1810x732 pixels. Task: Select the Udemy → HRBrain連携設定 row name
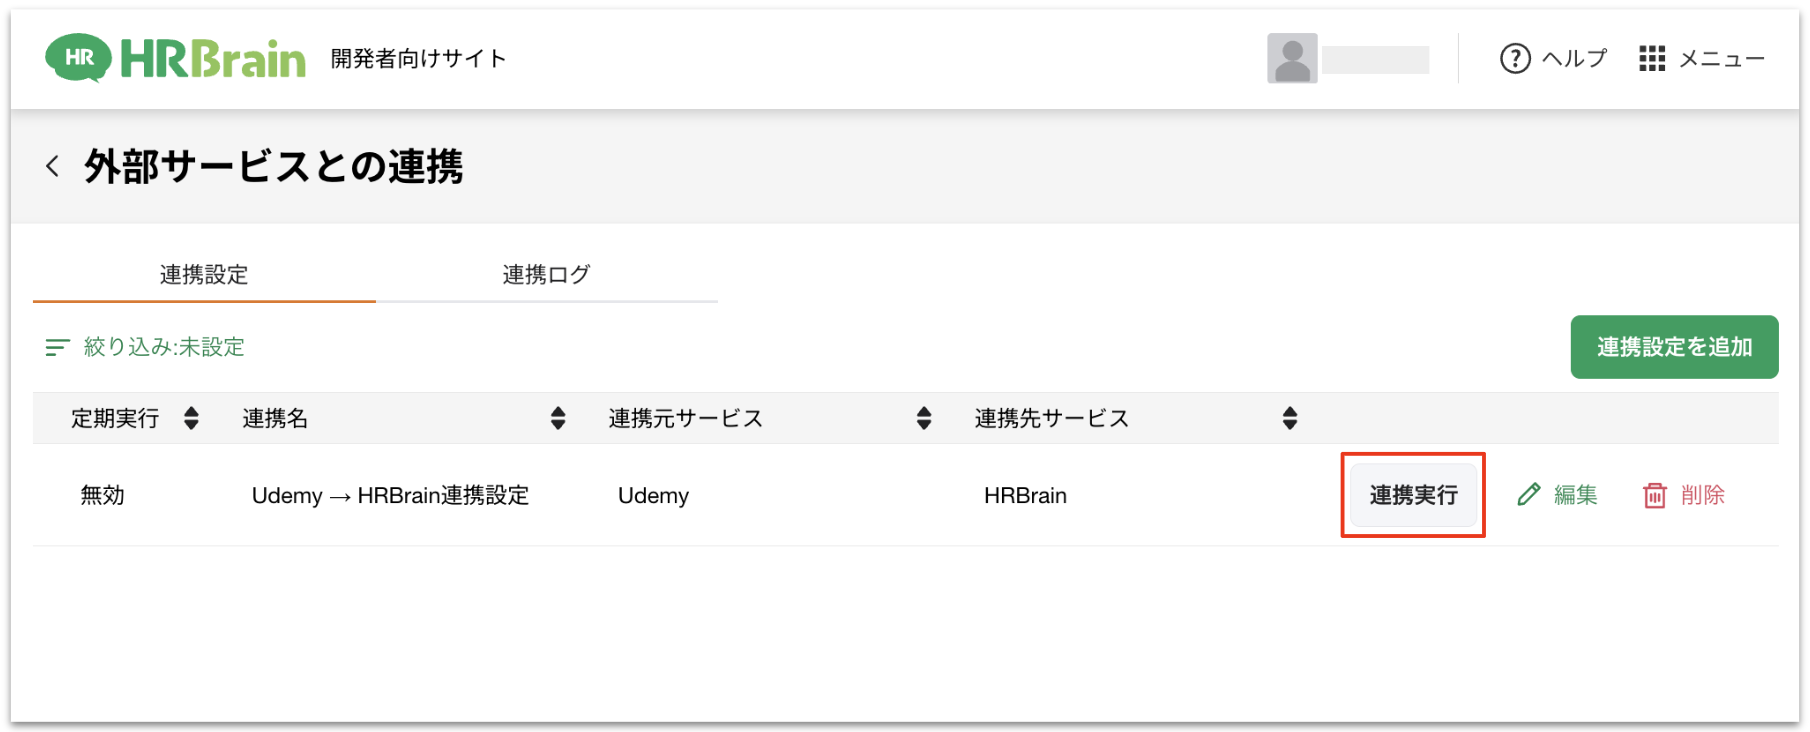390,496
